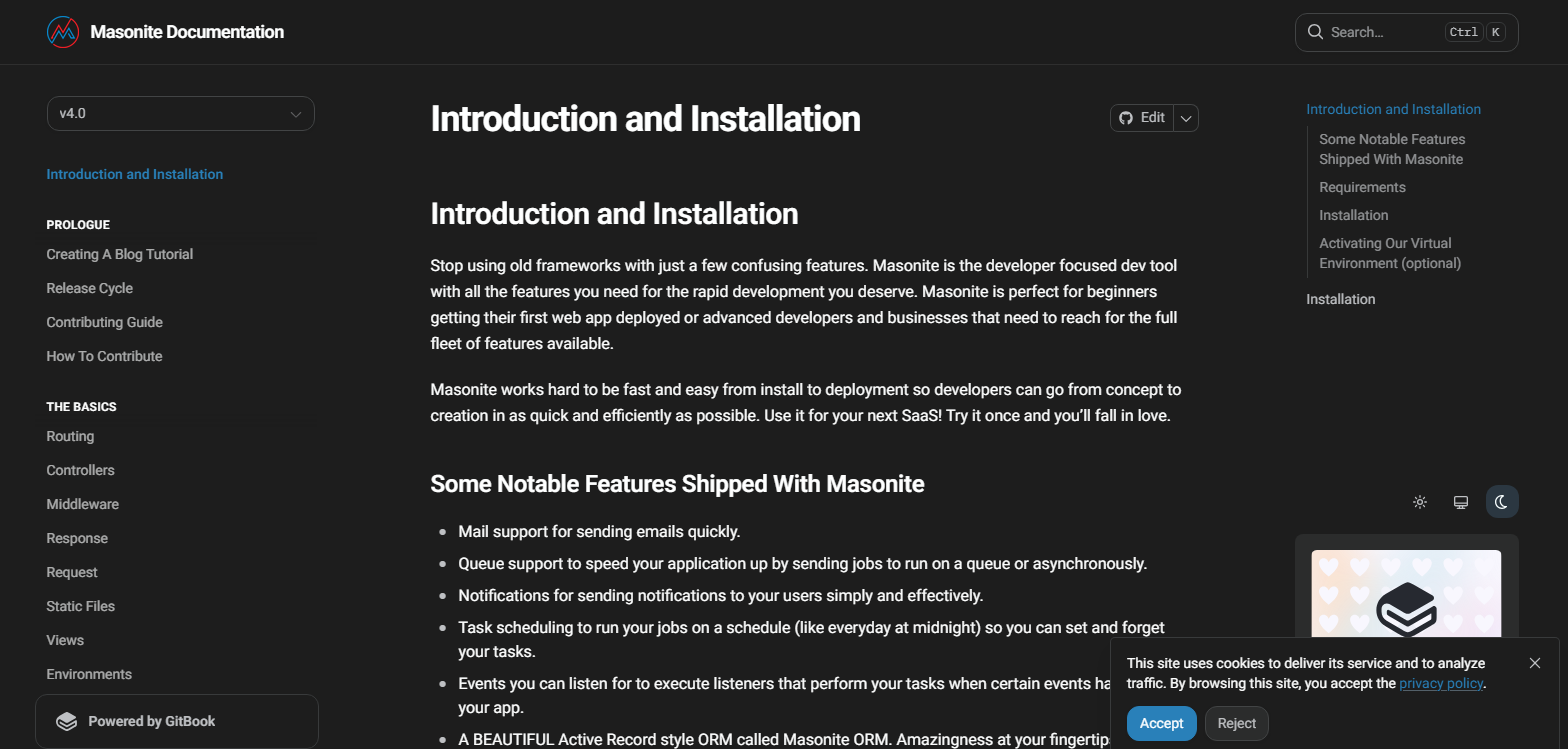Open the v4.0 version dropdown
Image resolution: width=1568 pixels, height=749 pixels.
pos(180,113)
